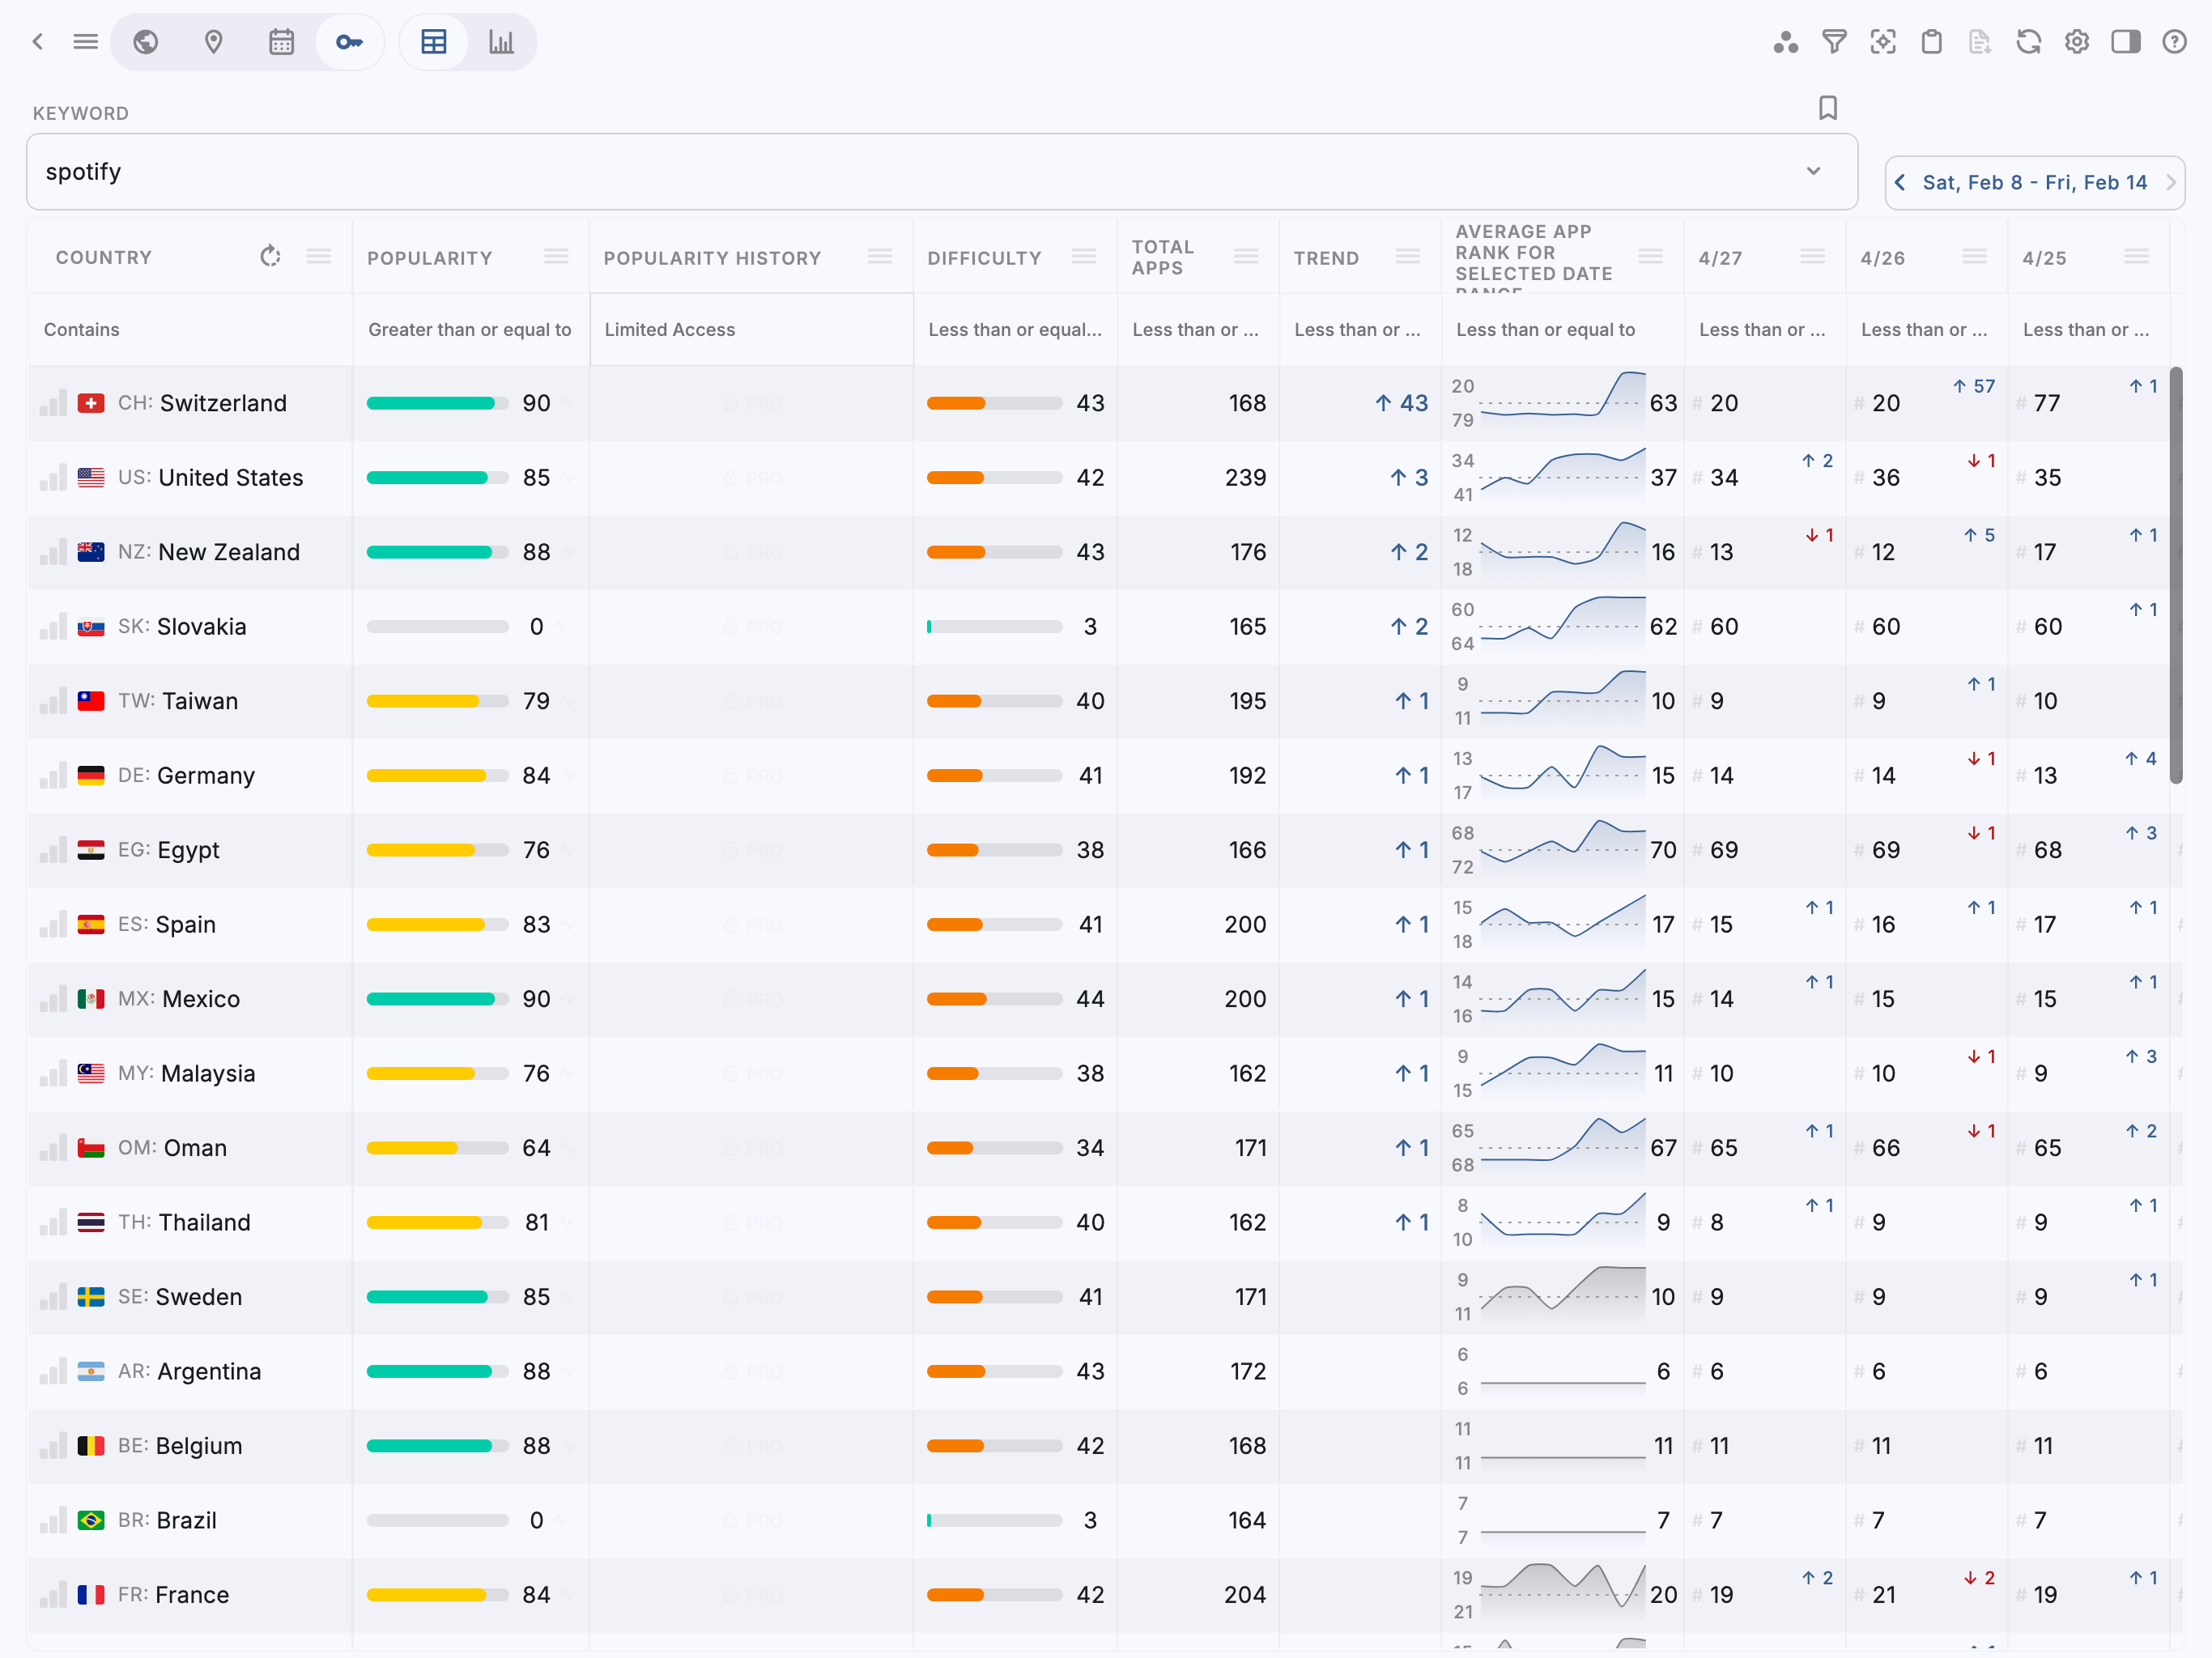The height and width of the screenshot is (1658, 2212).
Task: Expand the spotify keyword dropdown
Action: pos(1813,171)
